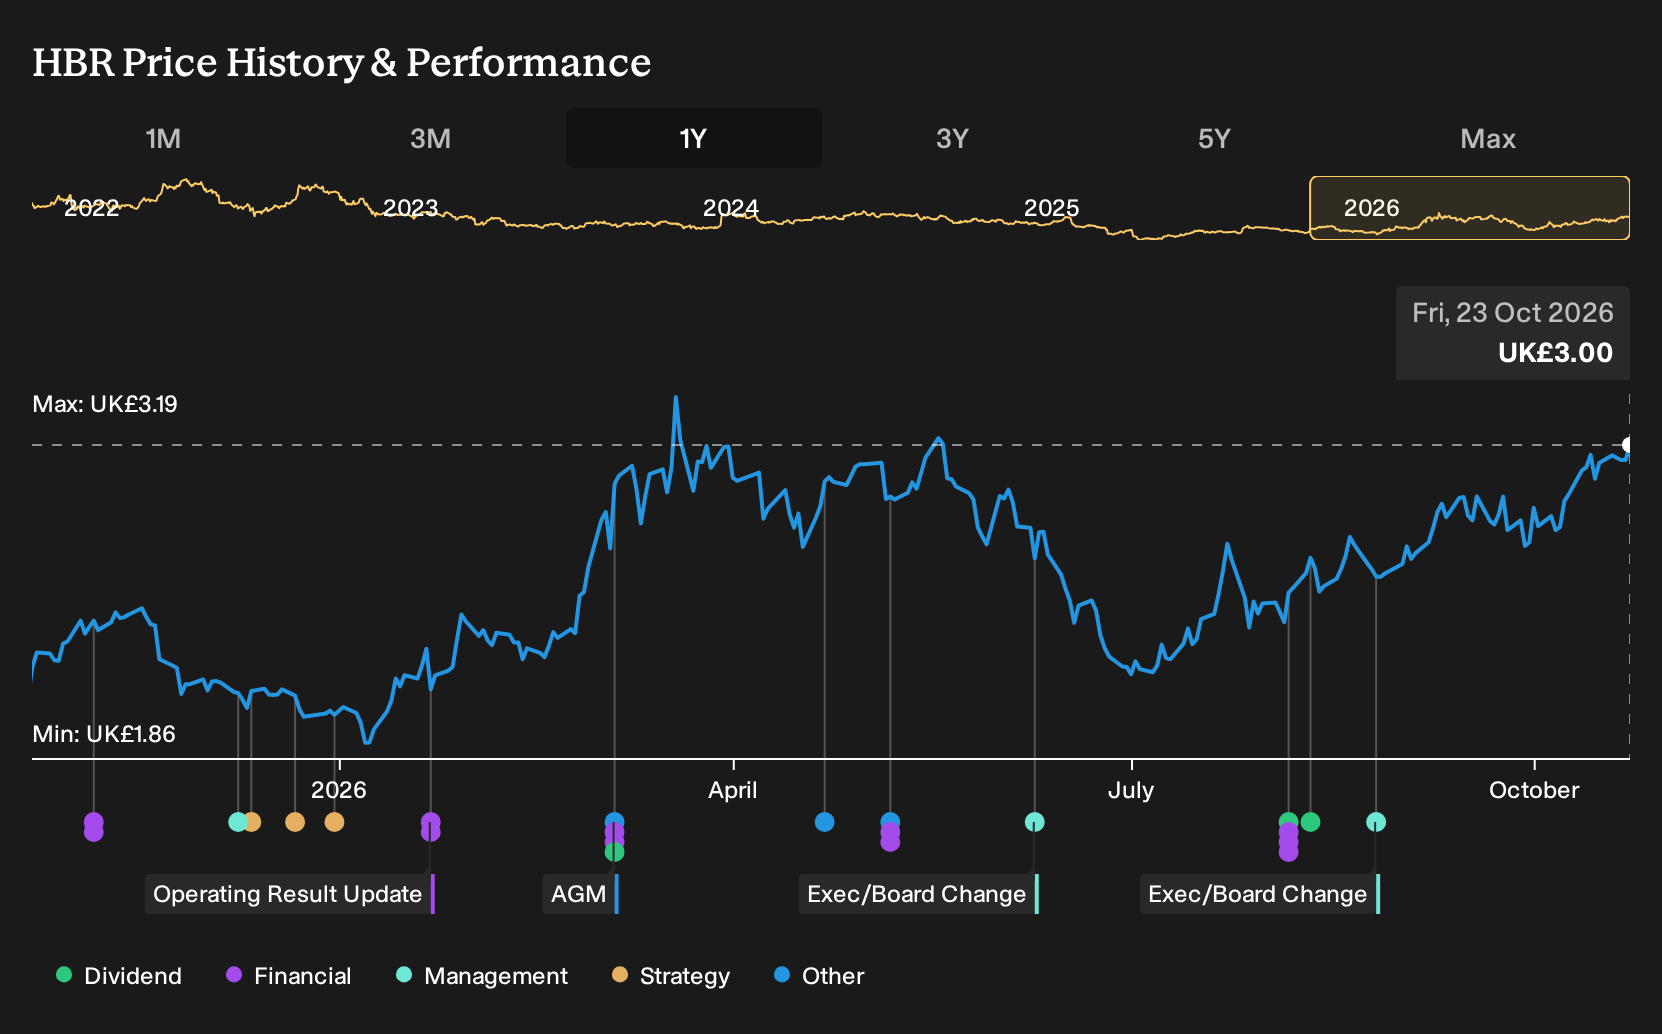Open the AGM event label
Image resolution: width=1662 pixels, height=1034 pixels.
(581, 894)
